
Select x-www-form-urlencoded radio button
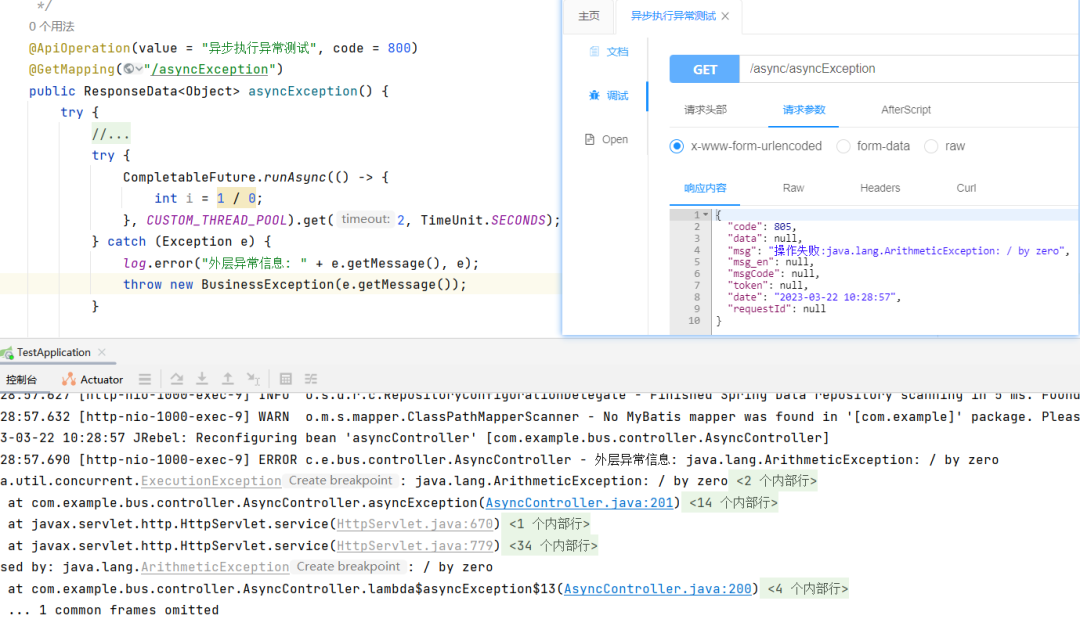point(676,146)
